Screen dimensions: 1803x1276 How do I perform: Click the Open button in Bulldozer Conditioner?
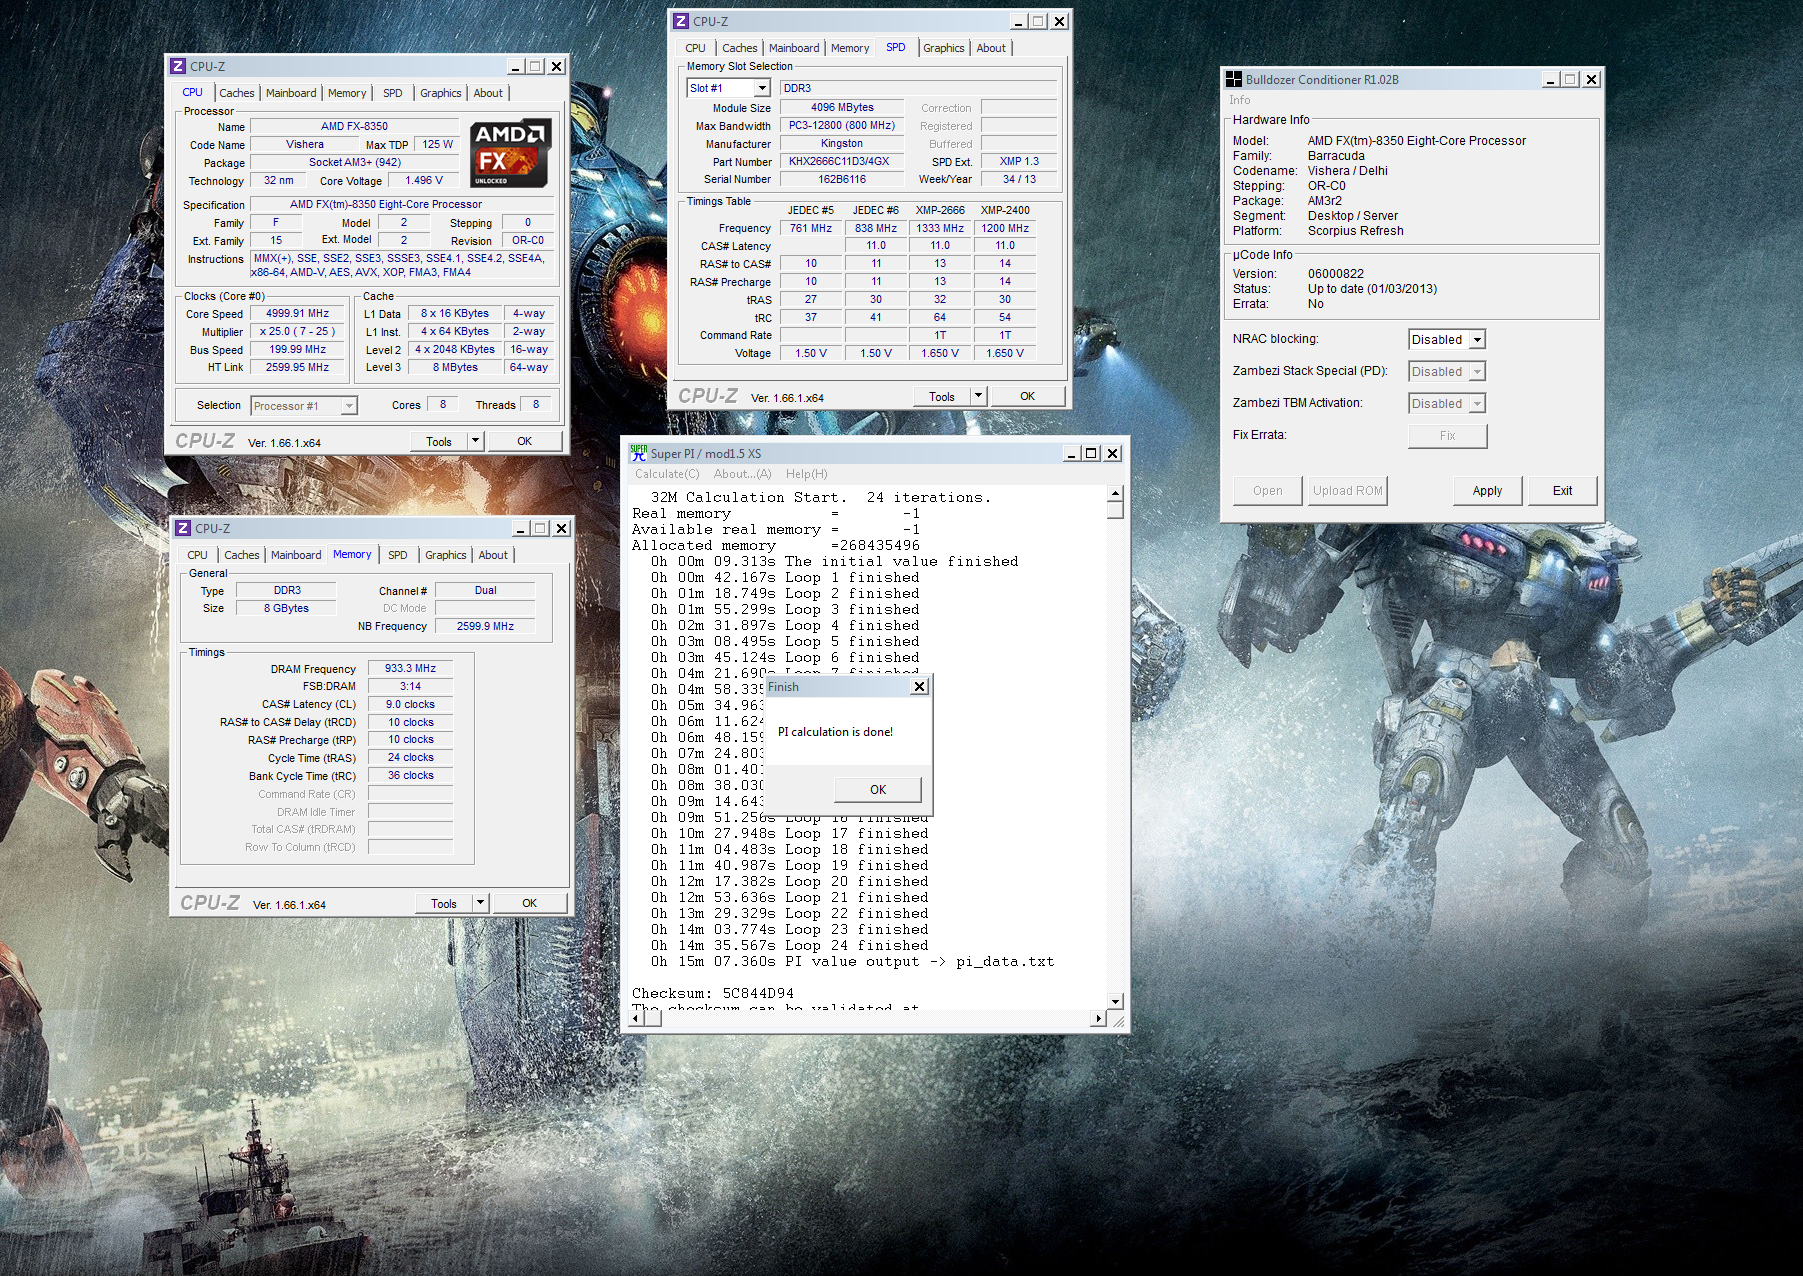[x=1267, y=490]
